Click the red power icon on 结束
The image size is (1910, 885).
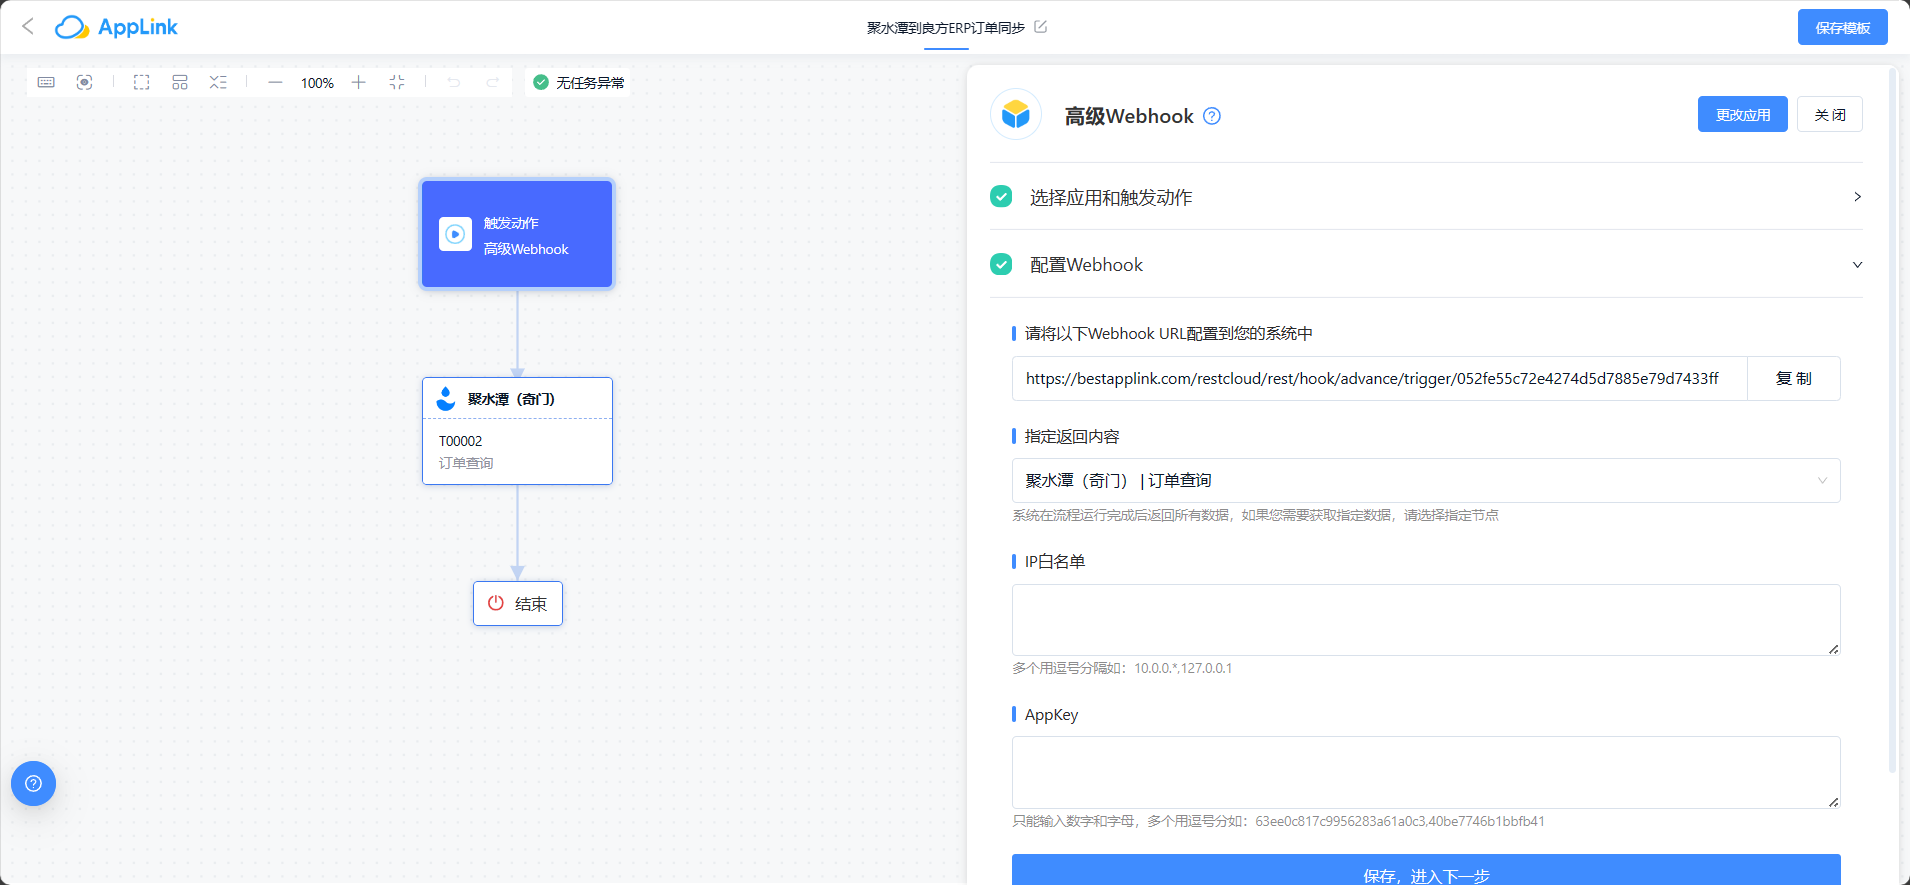pos(495,603)
